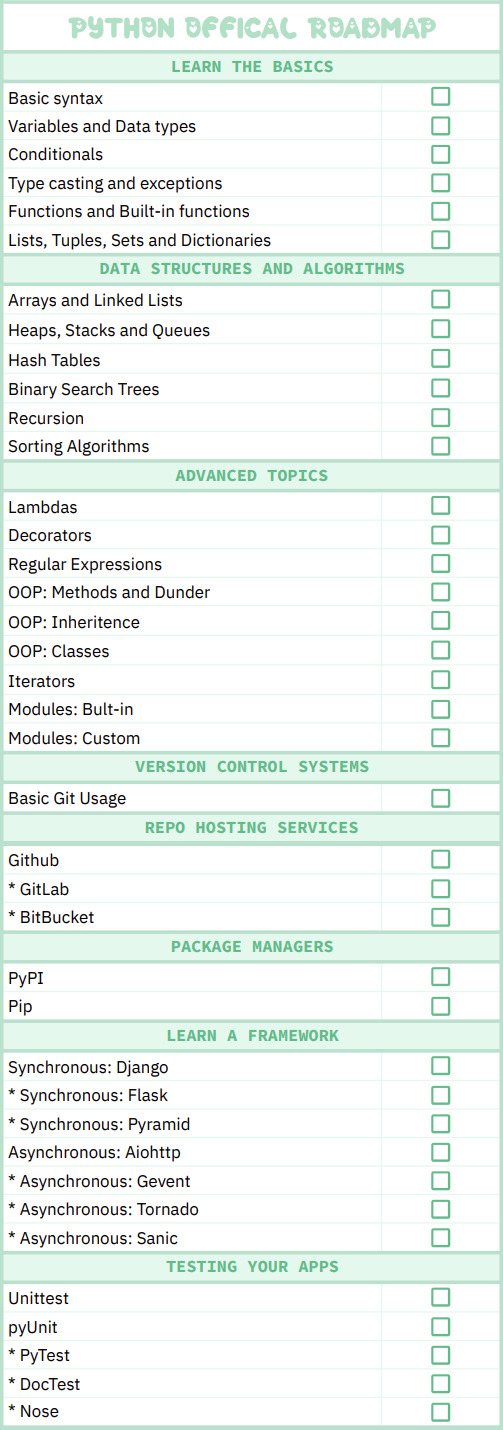Screen dimensions: 503x1430
Task: Tick the Nose checkbox
Action: point(440,1412)
